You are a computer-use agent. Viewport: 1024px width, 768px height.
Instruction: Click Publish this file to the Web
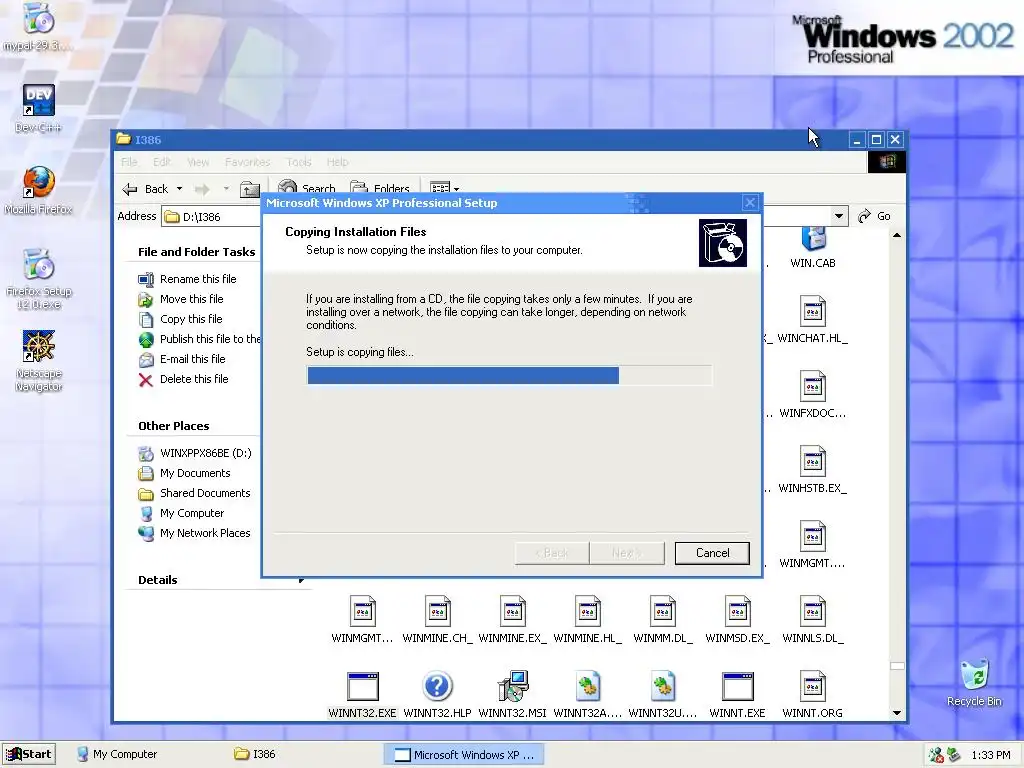(210, 339)
